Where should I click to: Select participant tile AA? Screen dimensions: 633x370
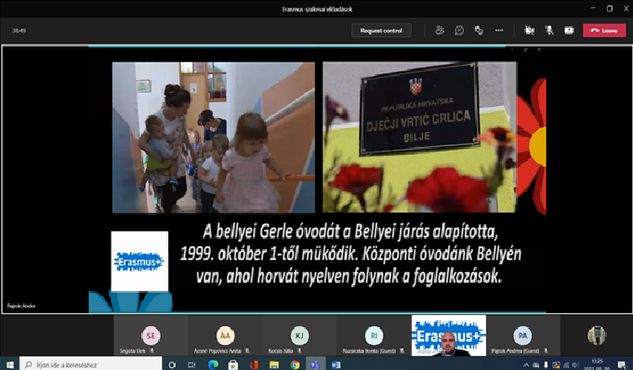[225, 336]
